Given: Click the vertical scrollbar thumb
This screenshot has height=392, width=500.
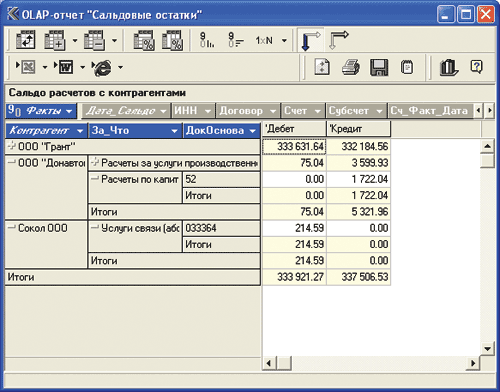Looking at the screenshot, I should click(487, 161).
